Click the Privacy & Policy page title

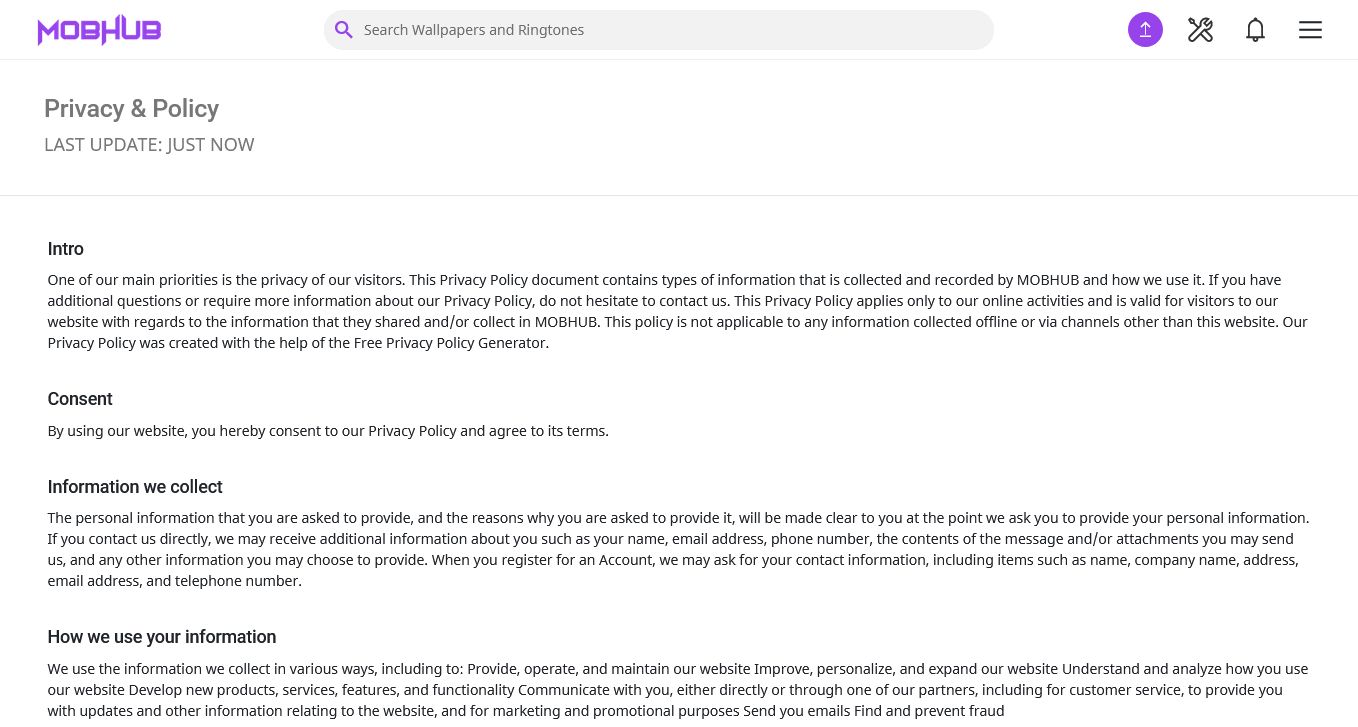pyautogui.click(x=131, y=109)
